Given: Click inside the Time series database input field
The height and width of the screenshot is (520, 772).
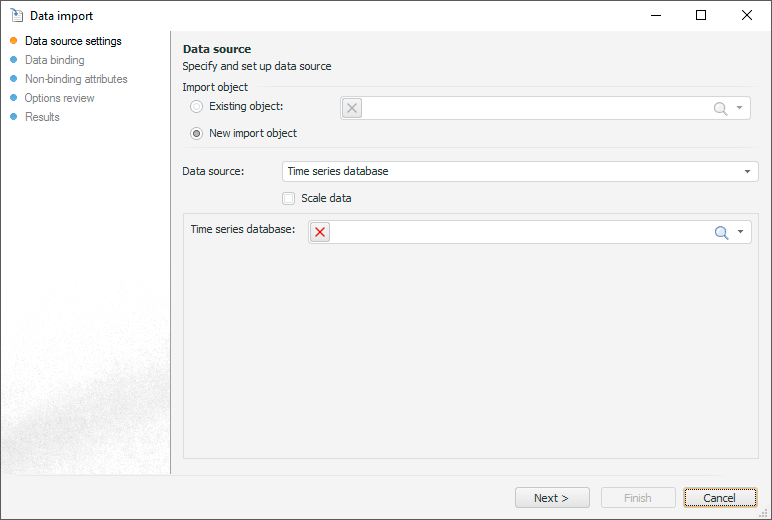Looking at the screenshot, I should (x=520, y=232).
